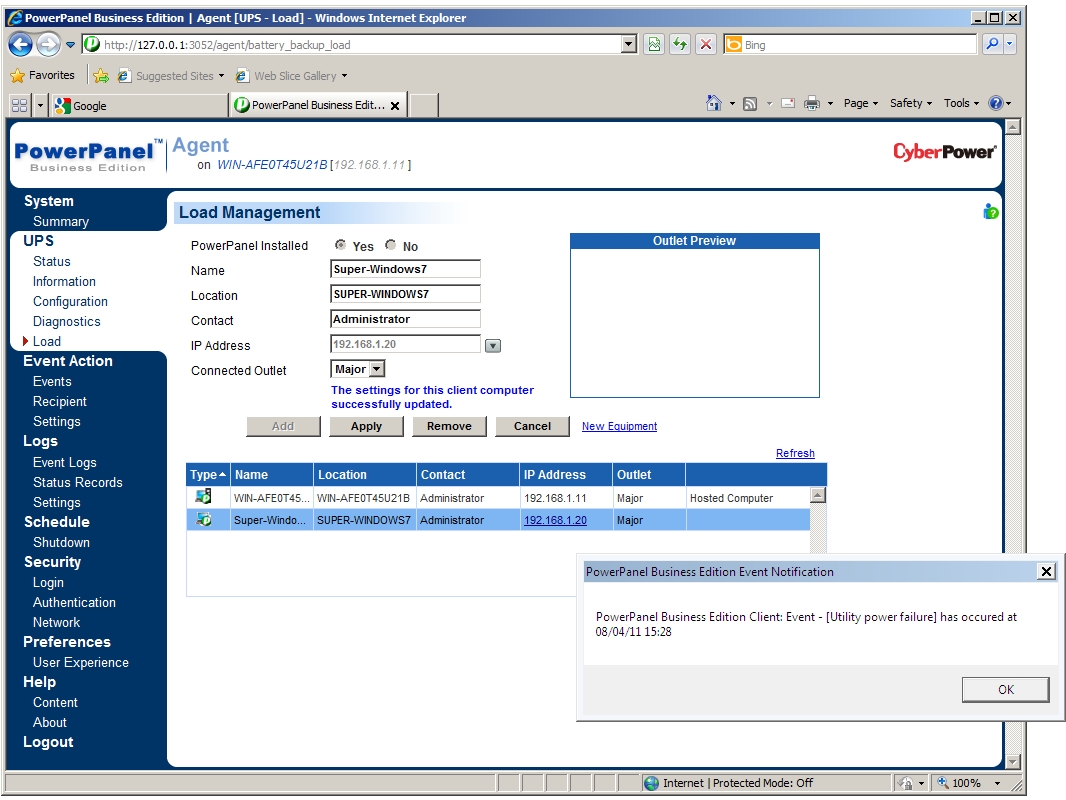This screenshot has height=800, width=1066.
Task: Open the 192.168.1.20 IP address link
Action: 555,520
